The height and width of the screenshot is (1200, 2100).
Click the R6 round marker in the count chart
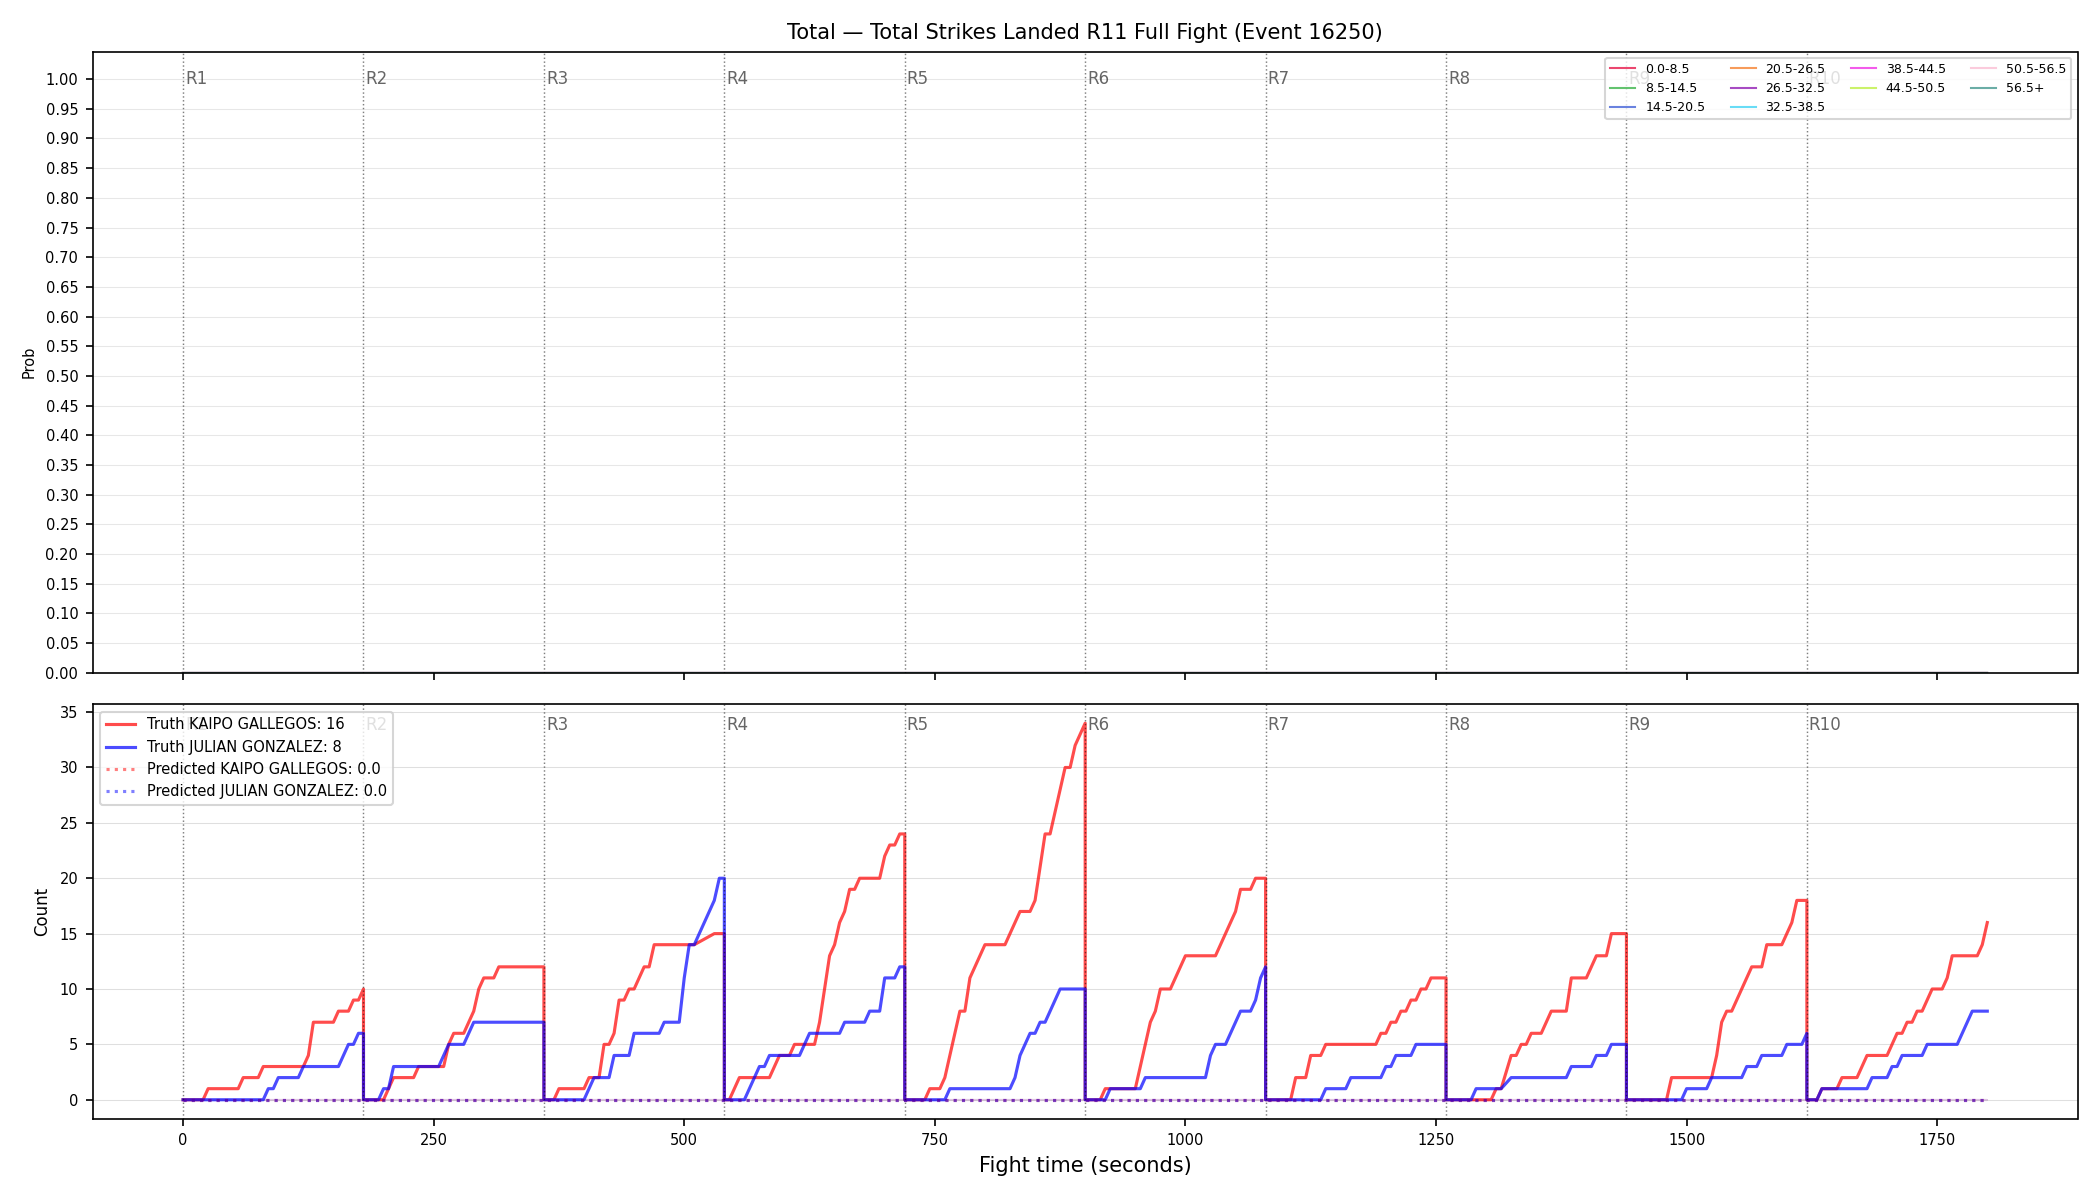(1098, 724)
